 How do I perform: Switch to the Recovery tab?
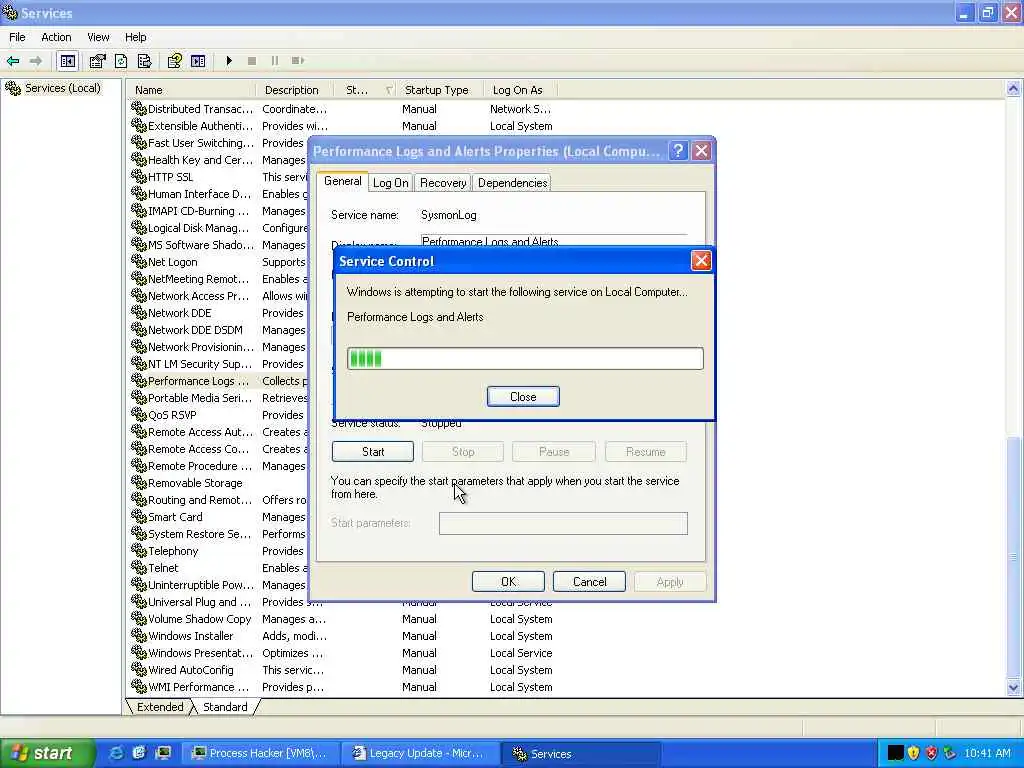[x=443, y=184]
